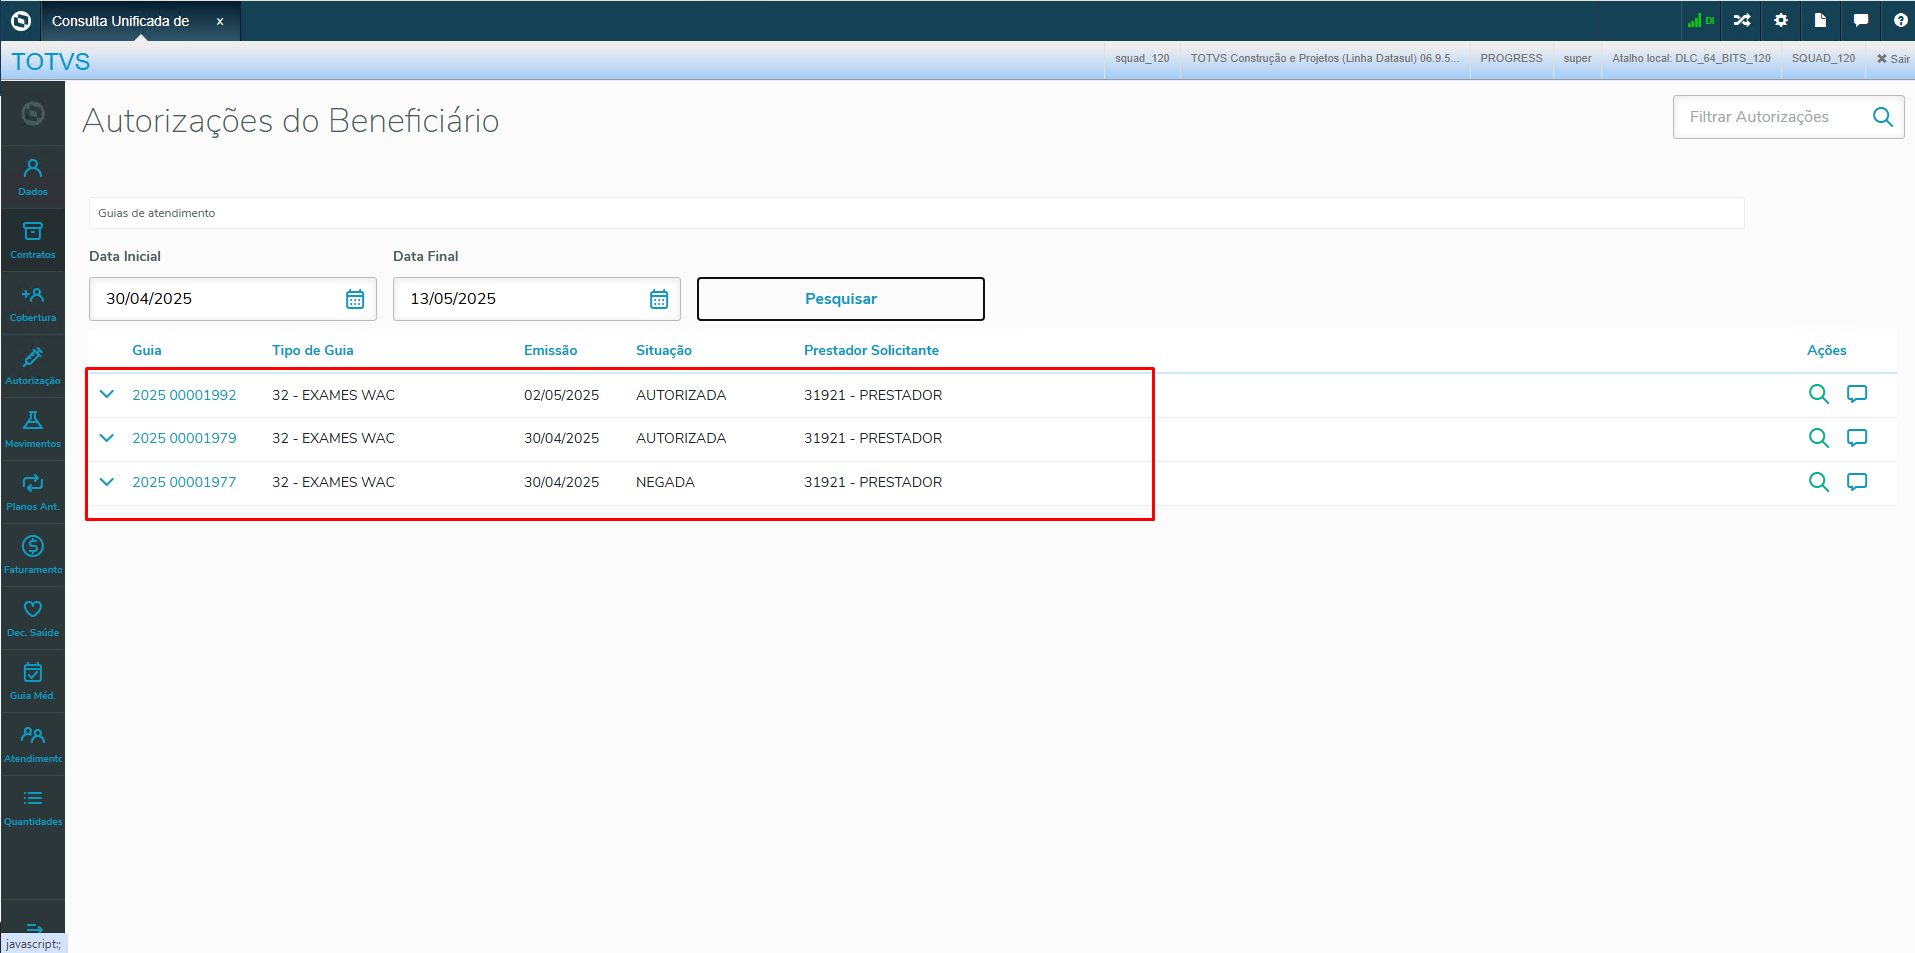Open the help question mark icon
1915x953 pixels.
tap(1900, 20)
